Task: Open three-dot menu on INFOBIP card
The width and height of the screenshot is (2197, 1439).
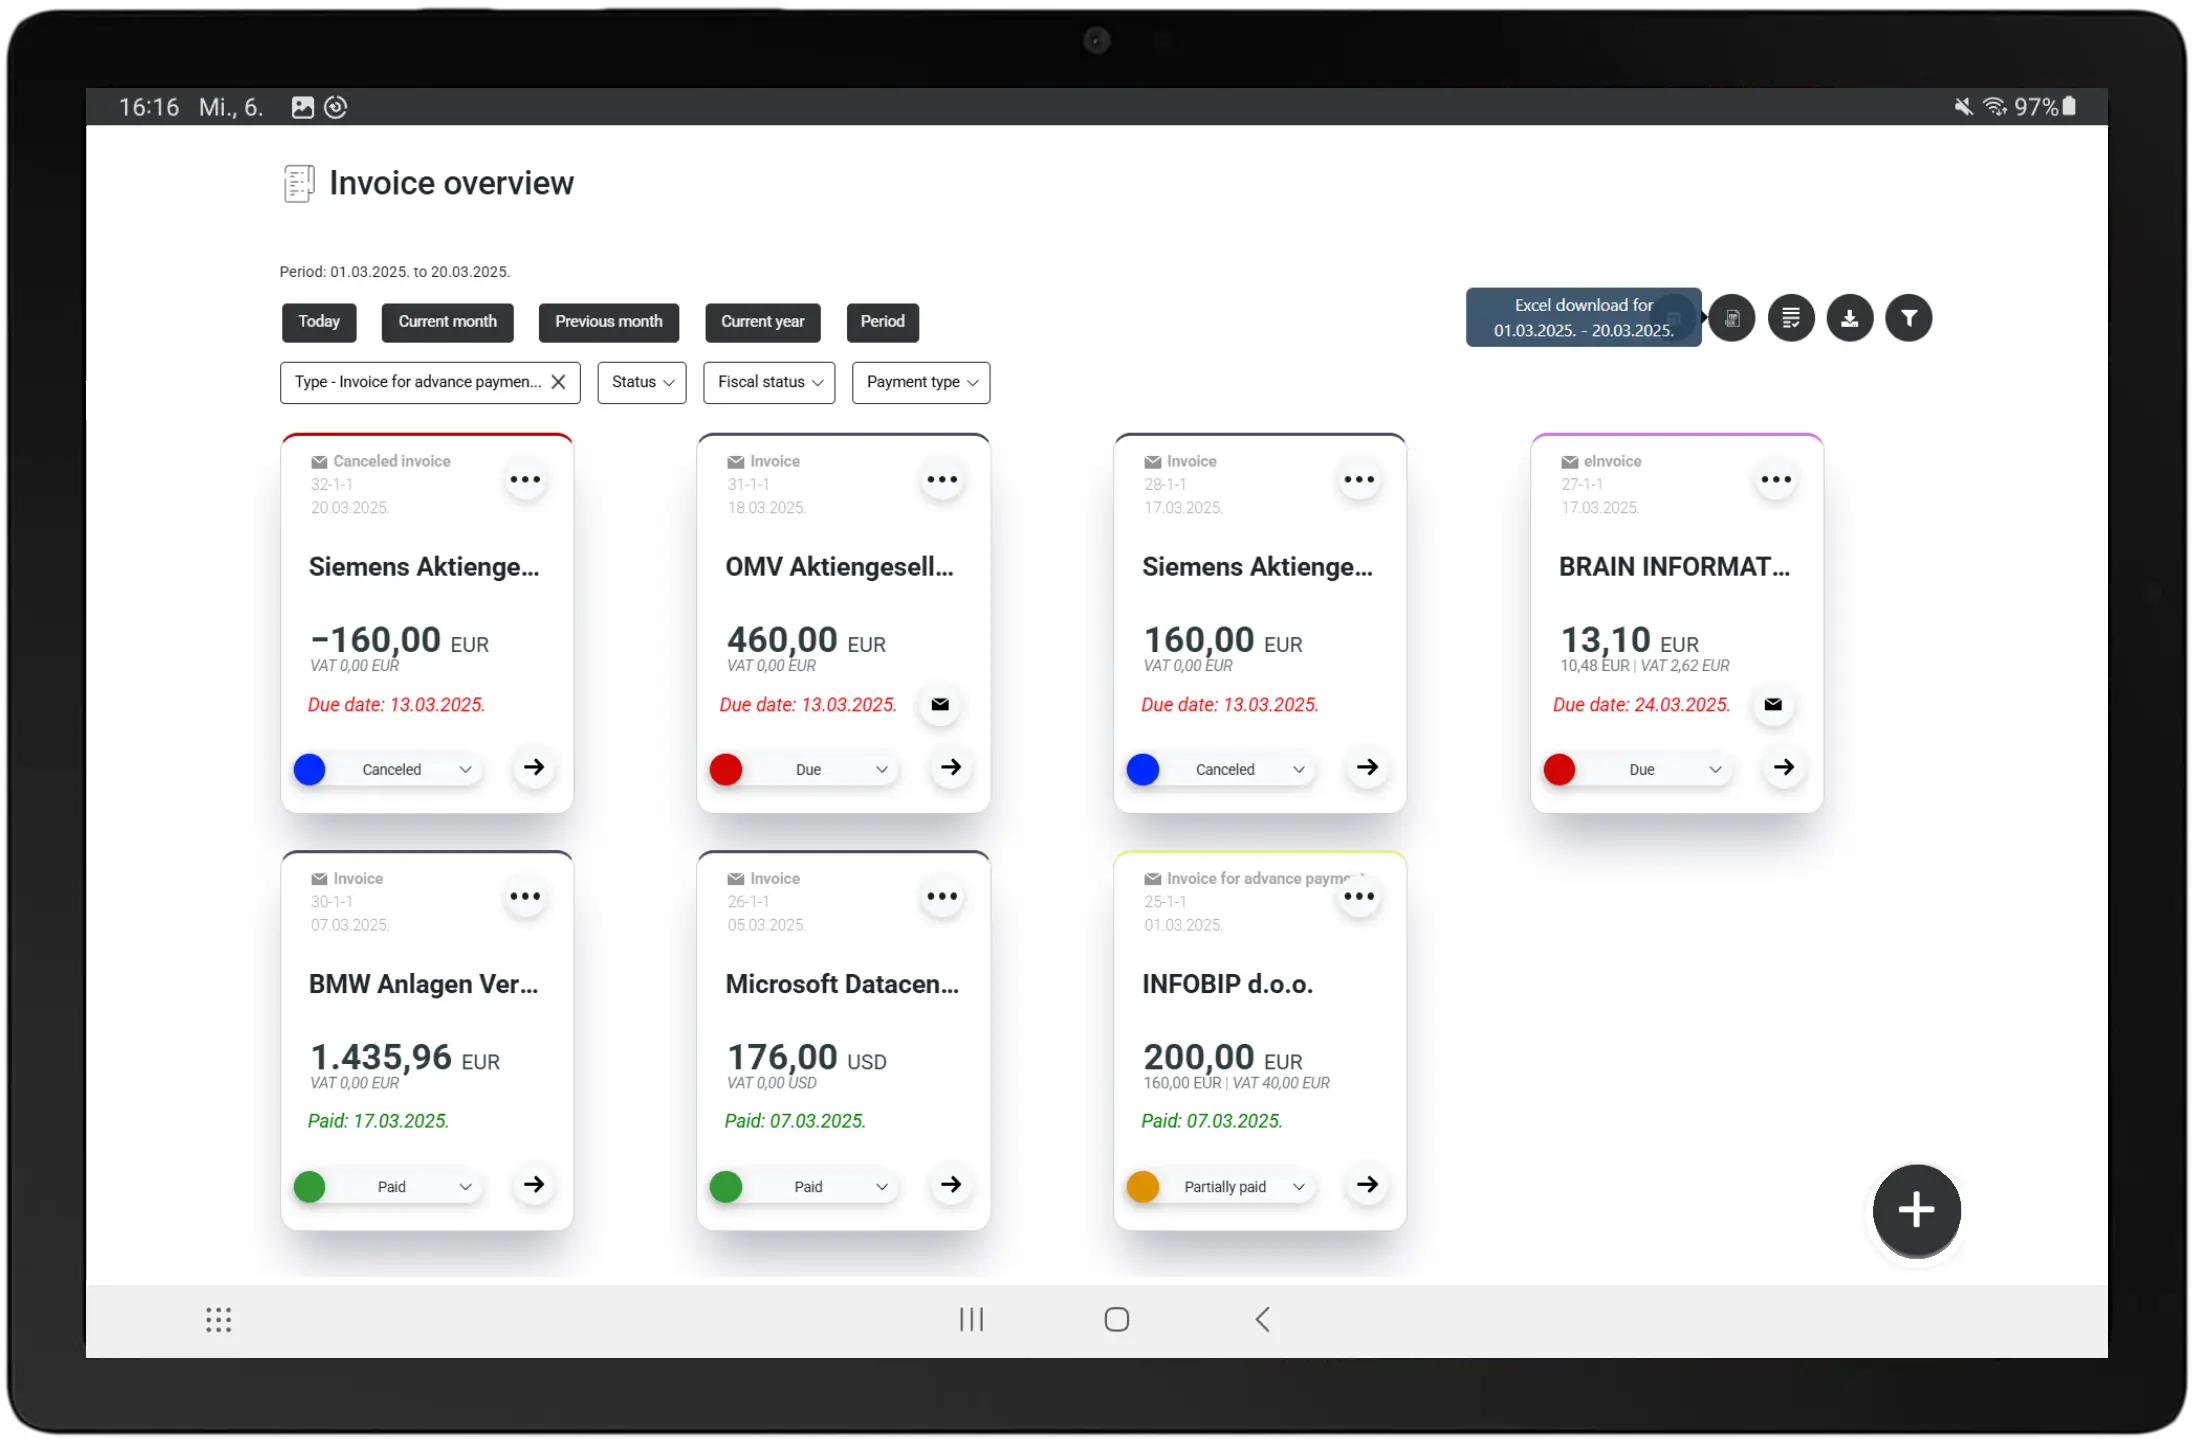Action: tap(1358, 897)
